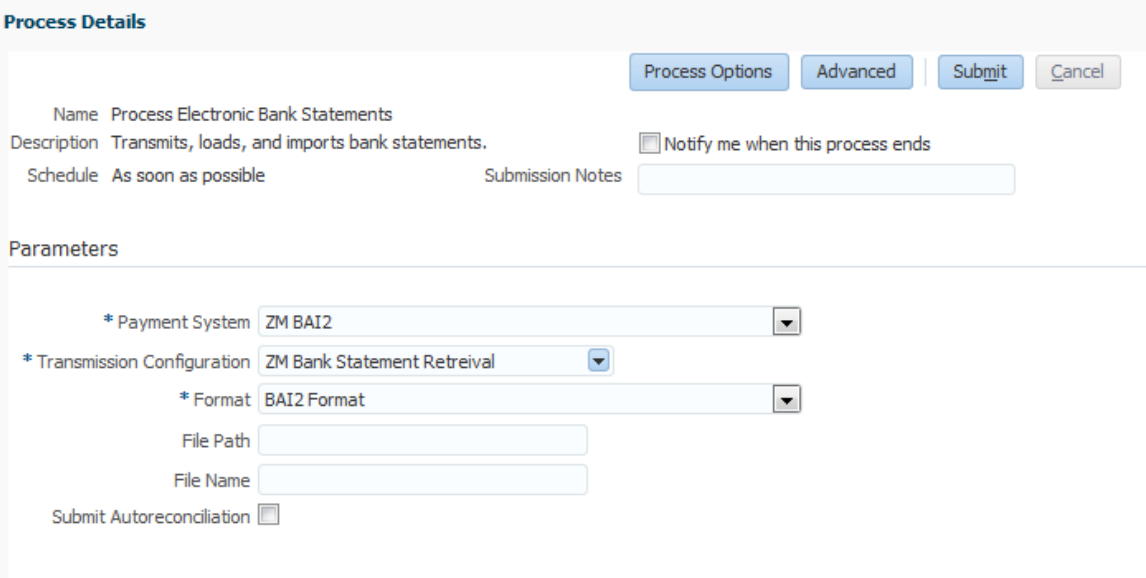Click the Process Options button
The image size is (1146, 578).
[709, 72]
